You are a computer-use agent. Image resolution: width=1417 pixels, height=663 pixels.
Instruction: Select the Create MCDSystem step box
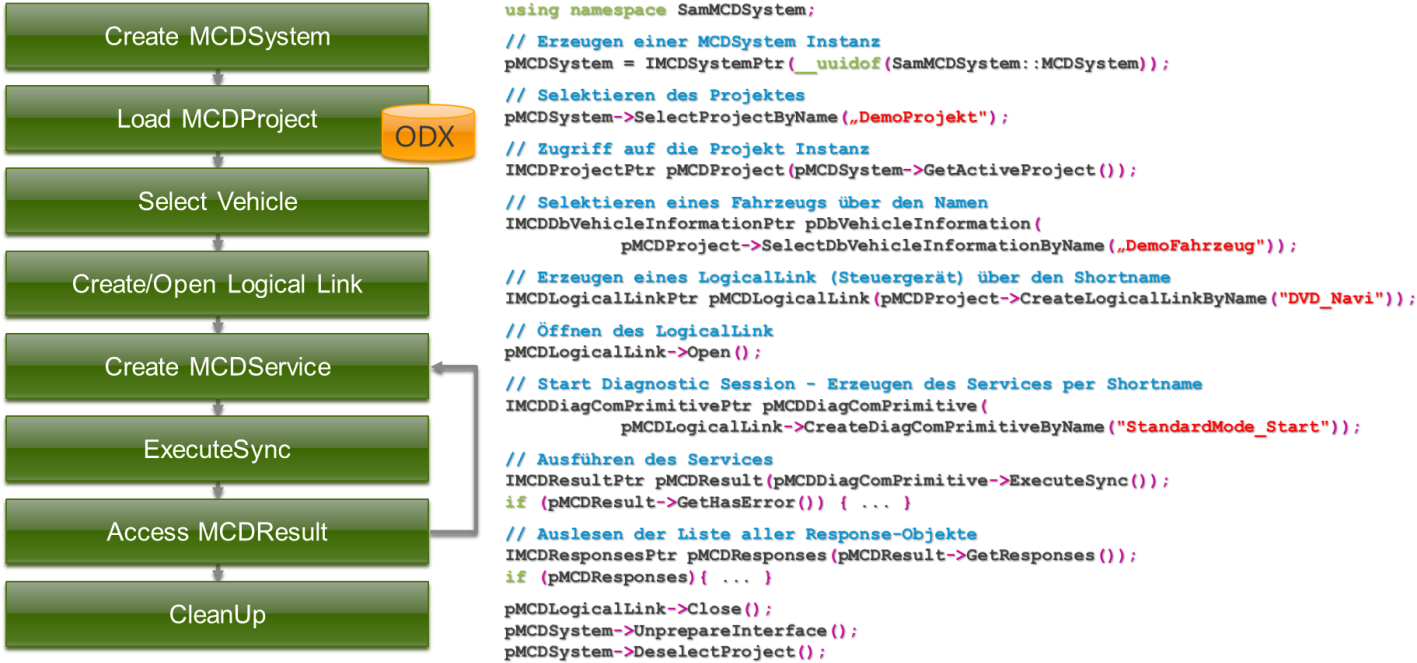point(217,37)
